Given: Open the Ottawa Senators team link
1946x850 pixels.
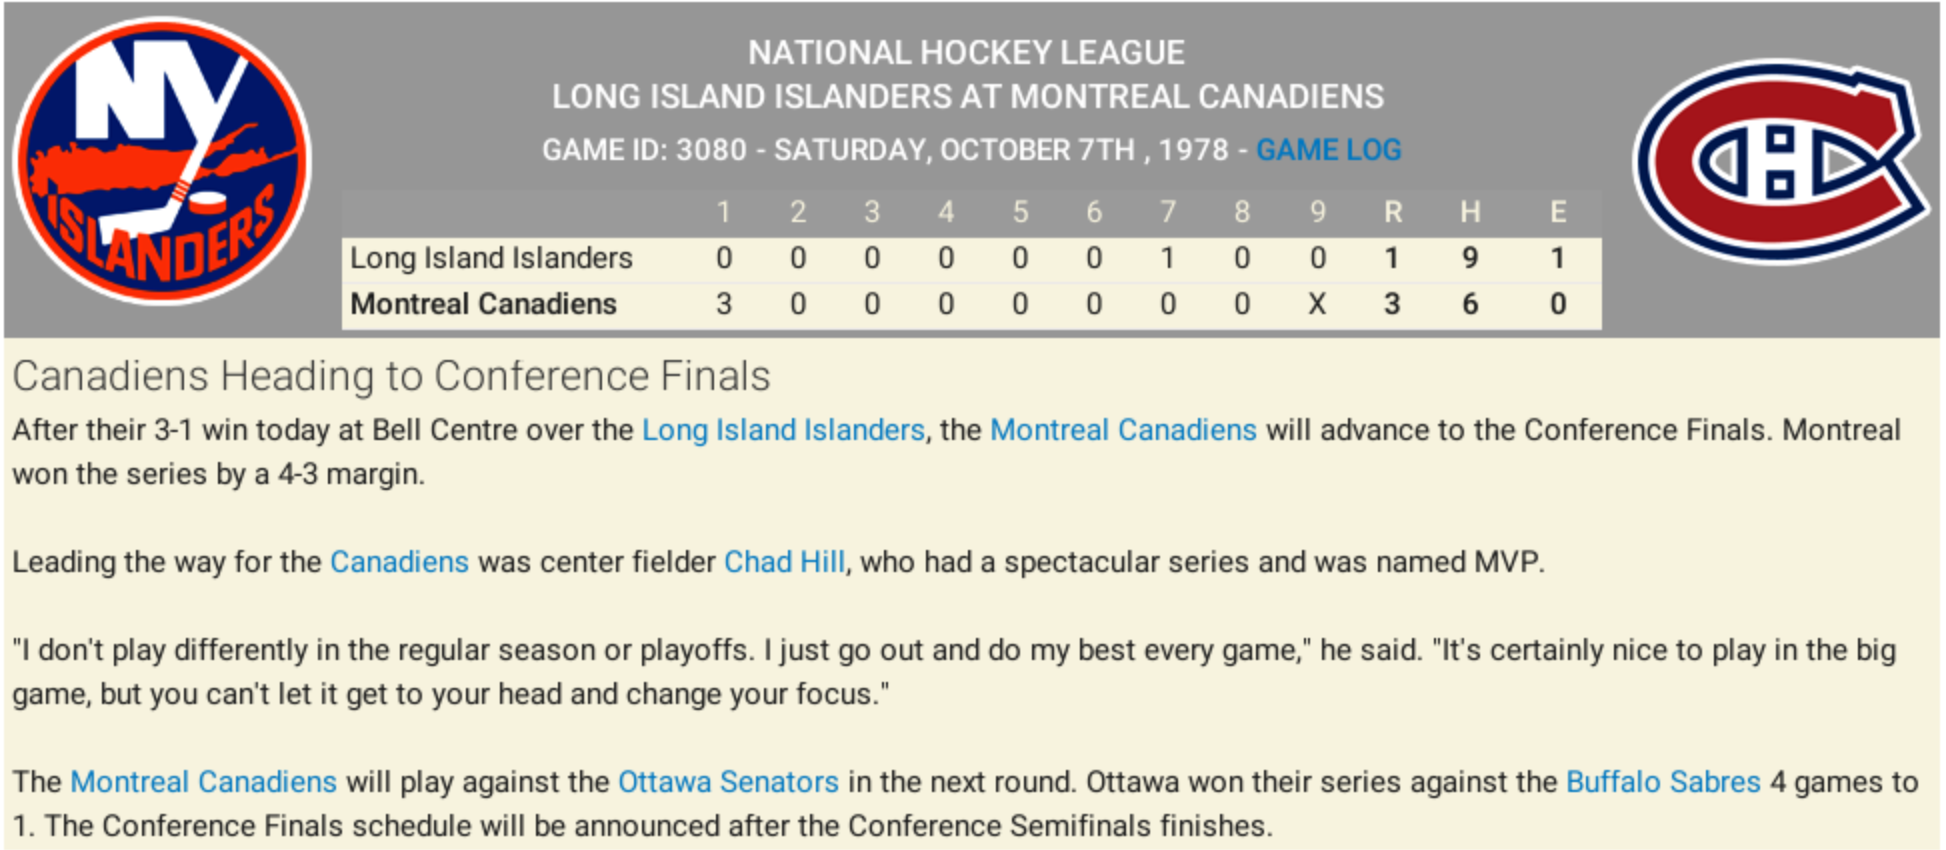Looking at the screenshot, I should coord(728,782).
